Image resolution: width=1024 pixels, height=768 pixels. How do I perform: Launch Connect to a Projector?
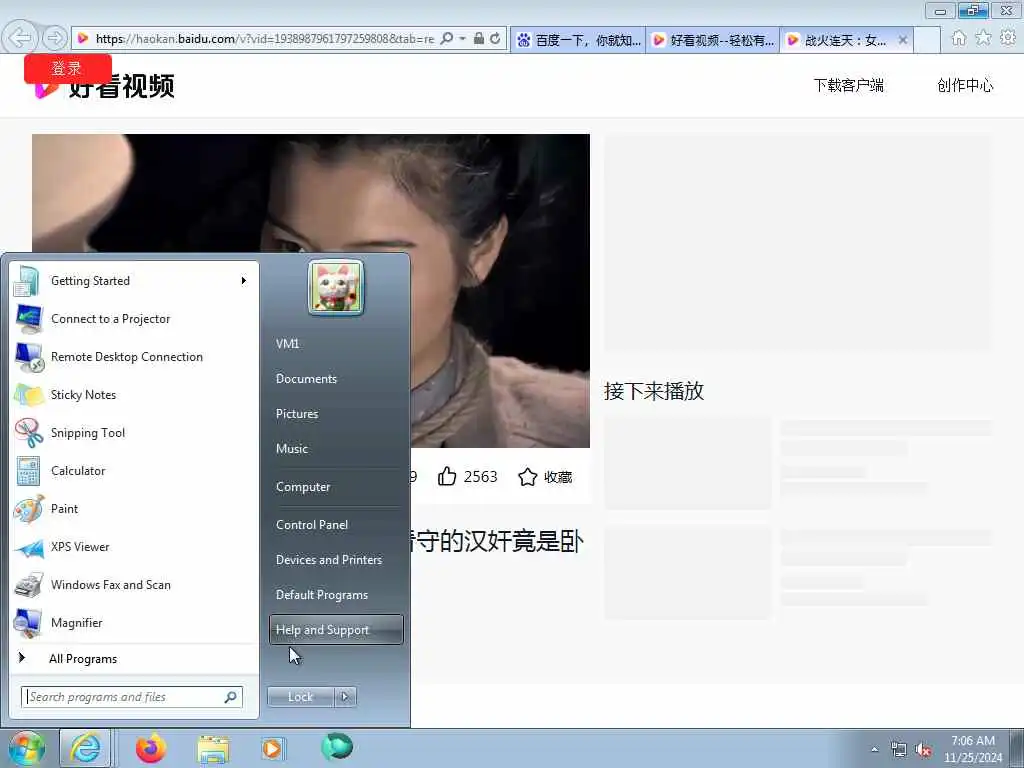pos(134,319)
